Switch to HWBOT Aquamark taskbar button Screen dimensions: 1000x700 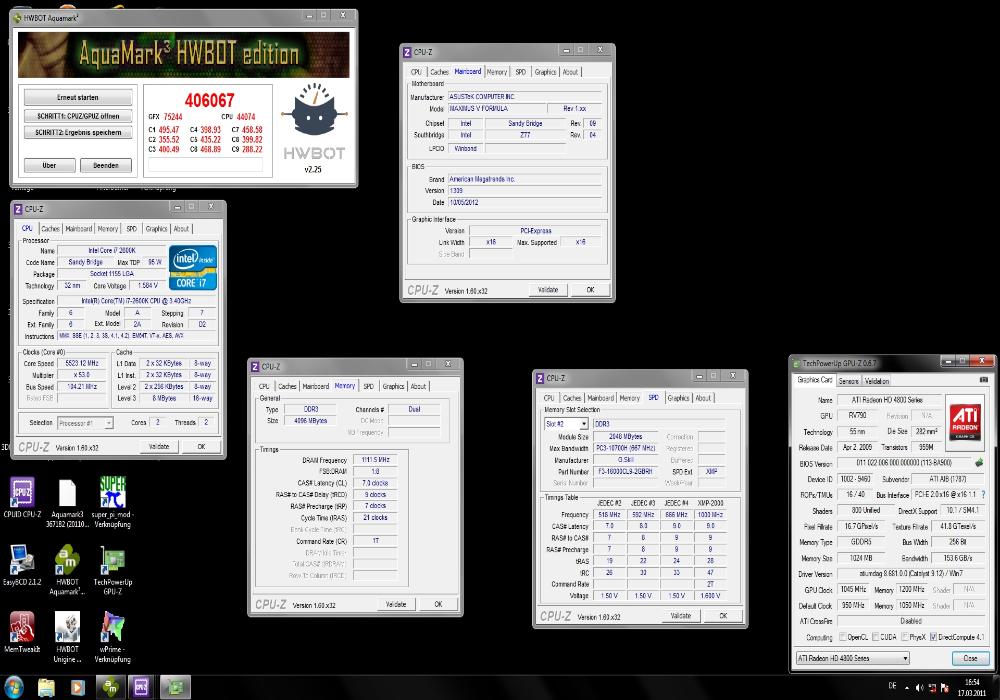point(111,687)
